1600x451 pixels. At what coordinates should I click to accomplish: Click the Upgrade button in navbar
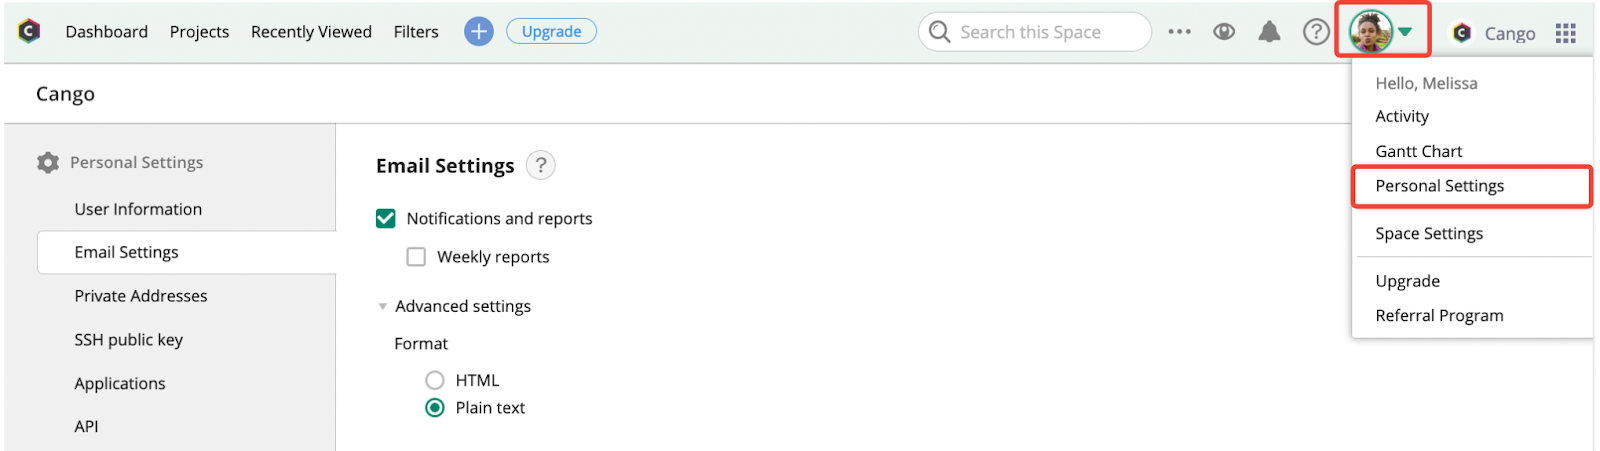click(x=552, y=31)
